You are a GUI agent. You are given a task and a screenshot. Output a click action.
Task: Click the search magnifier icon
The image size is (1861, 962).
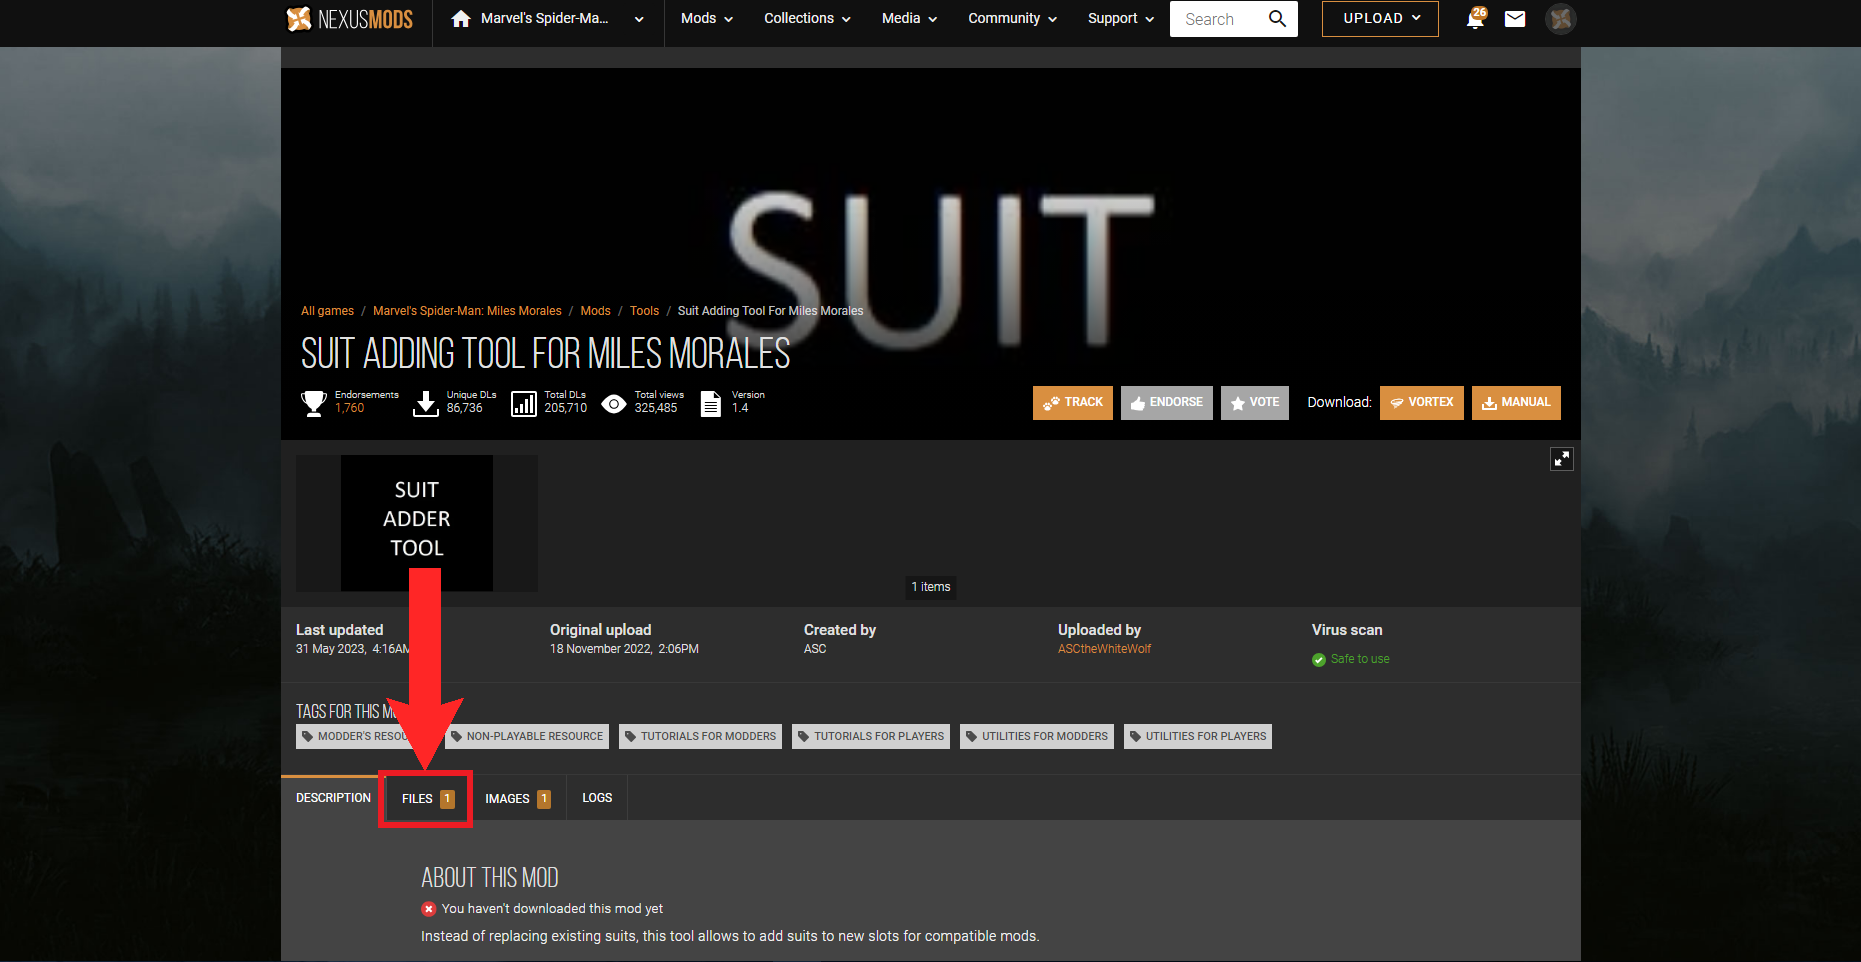pos(1277,19)
